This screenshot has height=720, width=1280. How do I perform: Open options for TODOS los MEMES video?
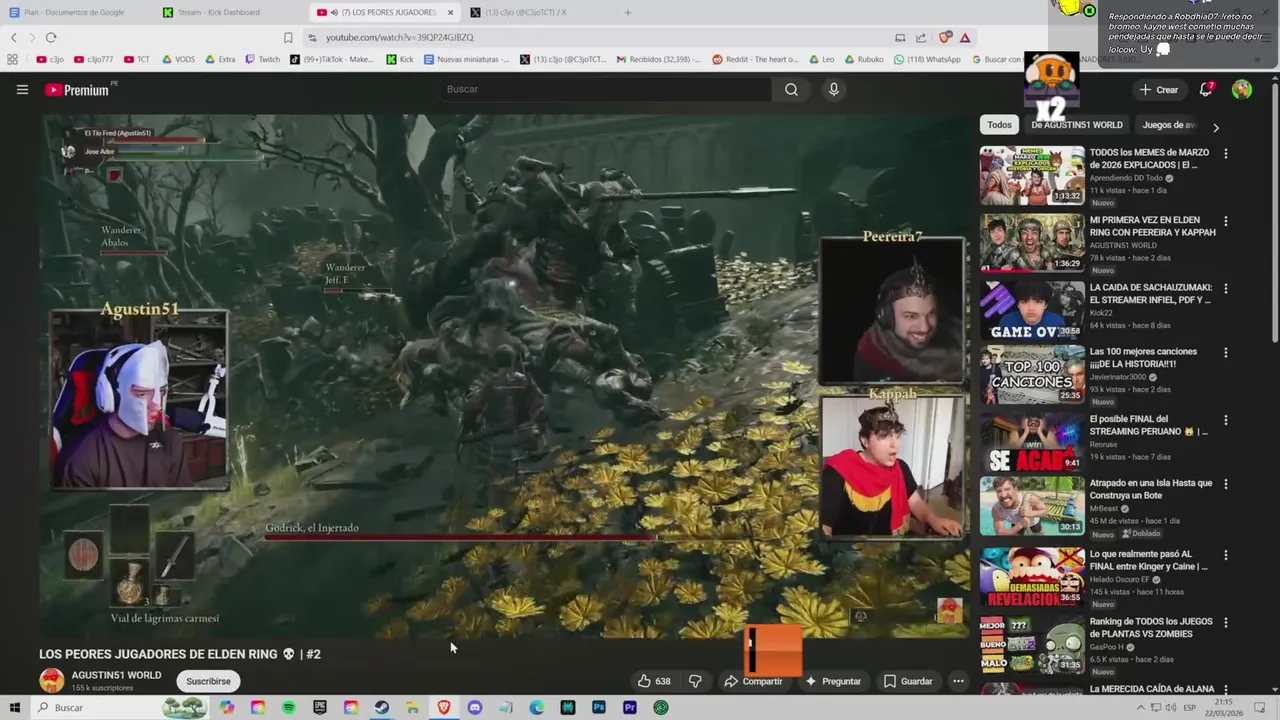(x=1226, y=154)
